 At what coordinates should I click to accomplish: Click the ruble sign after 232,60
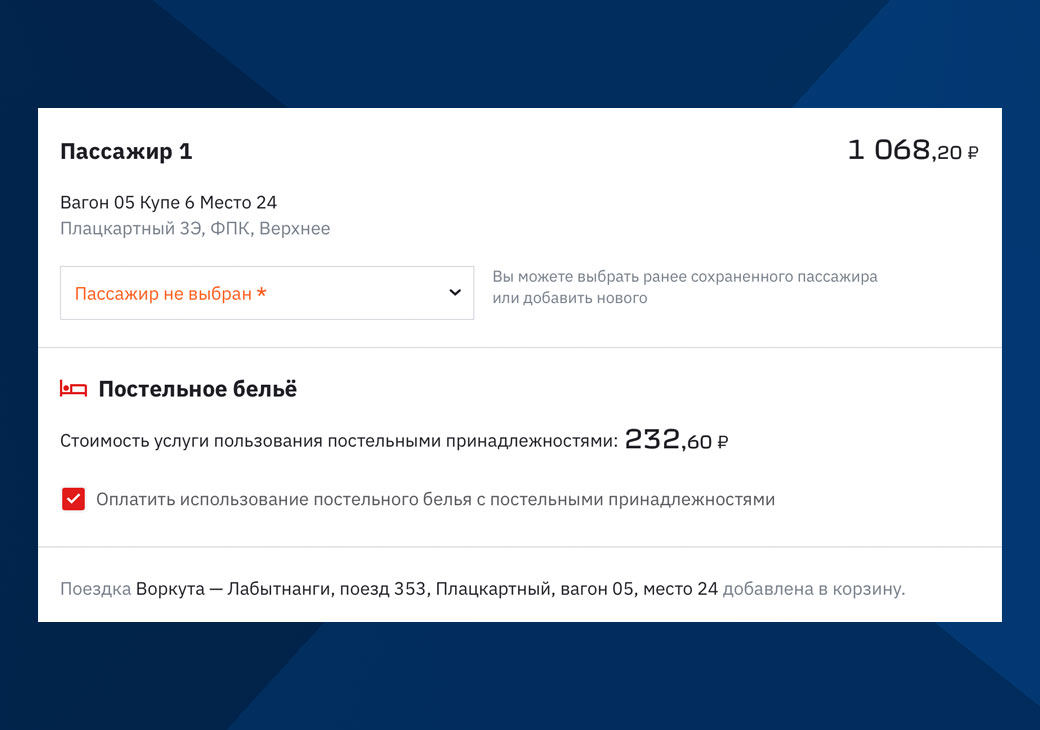click(x=723, y=442)
